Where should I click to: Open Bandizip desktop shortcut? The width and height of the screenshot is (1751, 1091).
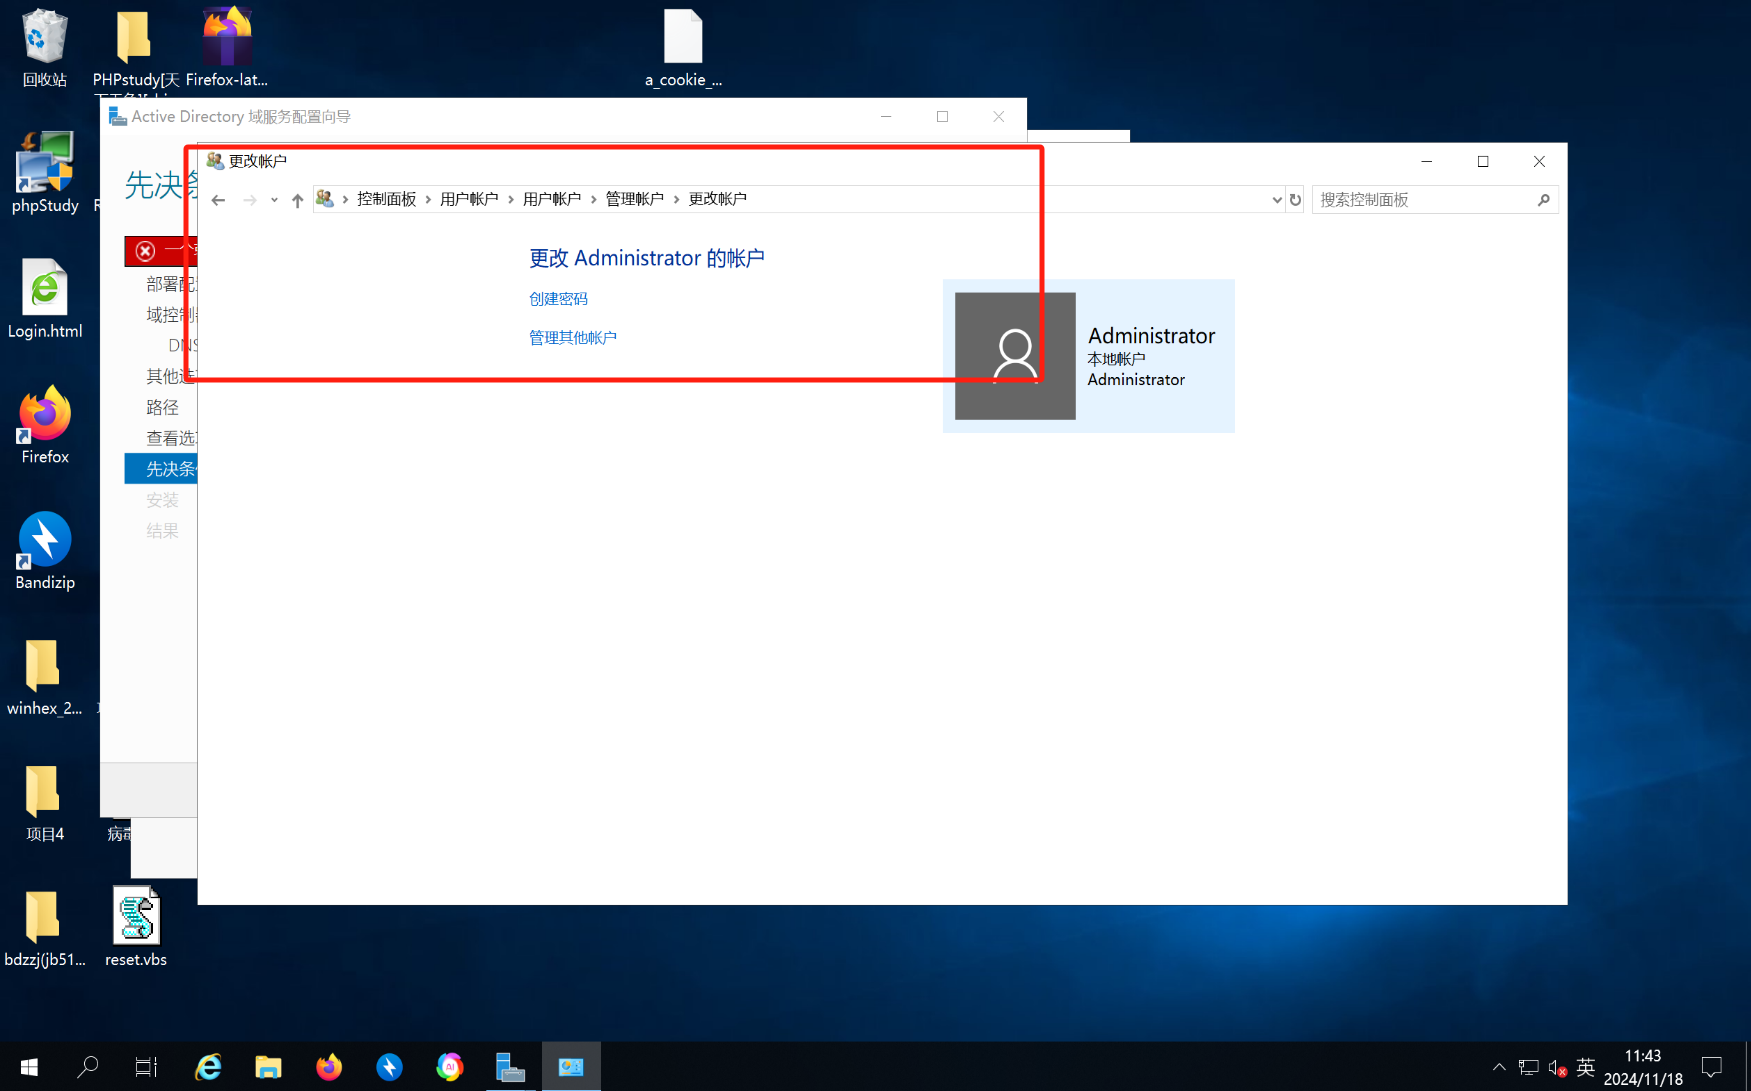click(x=45, y=551)
